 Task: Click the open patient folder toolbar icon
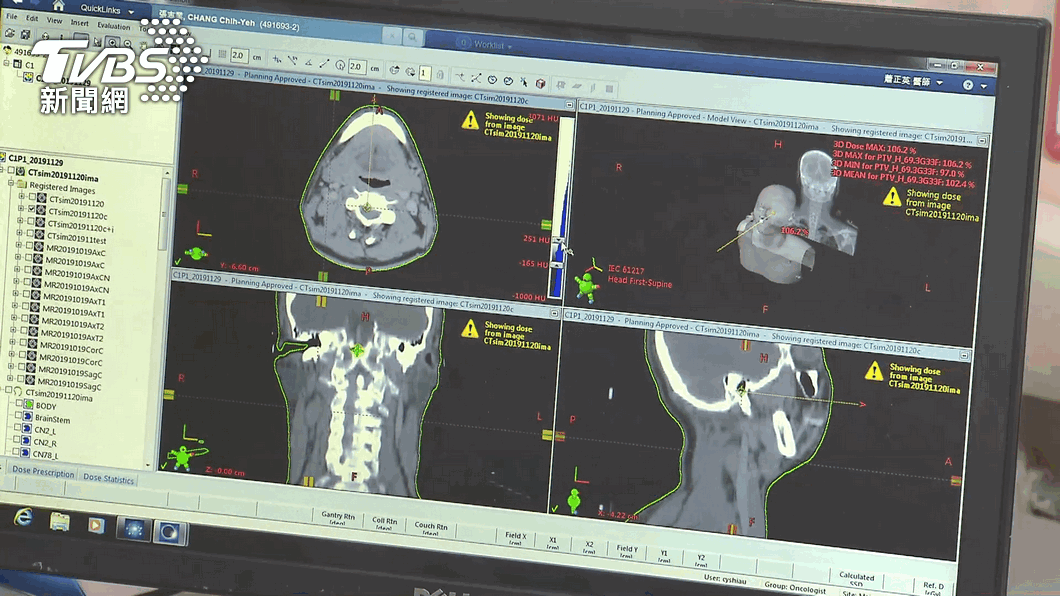point(9,32)
